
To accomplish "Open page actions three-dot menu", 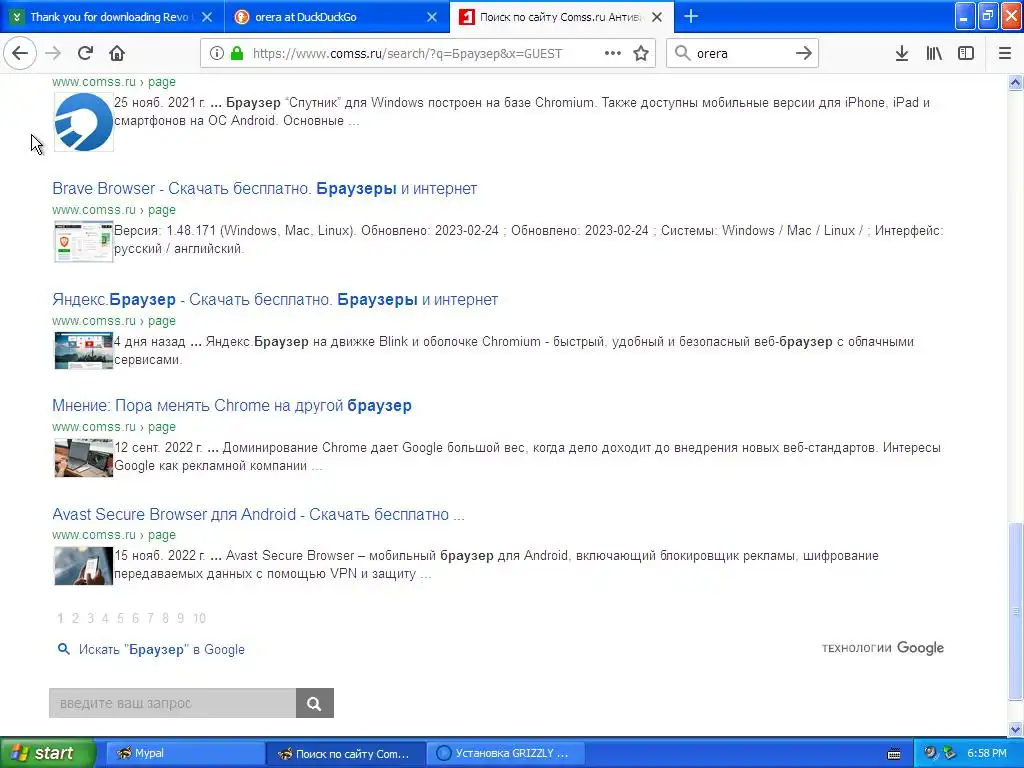I will [613, 54].
